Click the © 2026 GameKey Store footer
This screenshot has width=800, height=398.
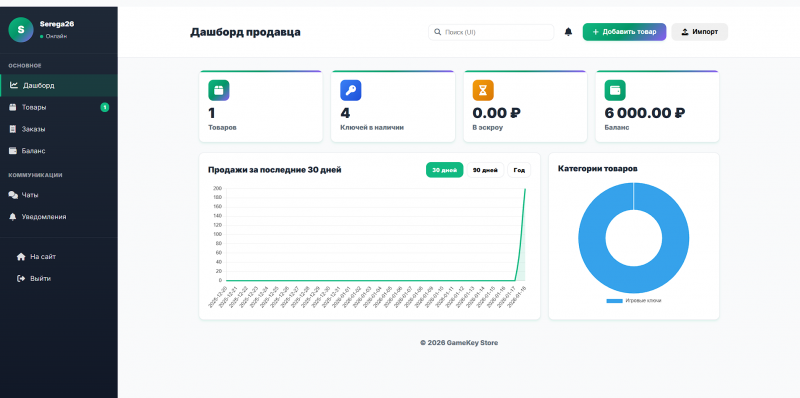tap(459, 343)
